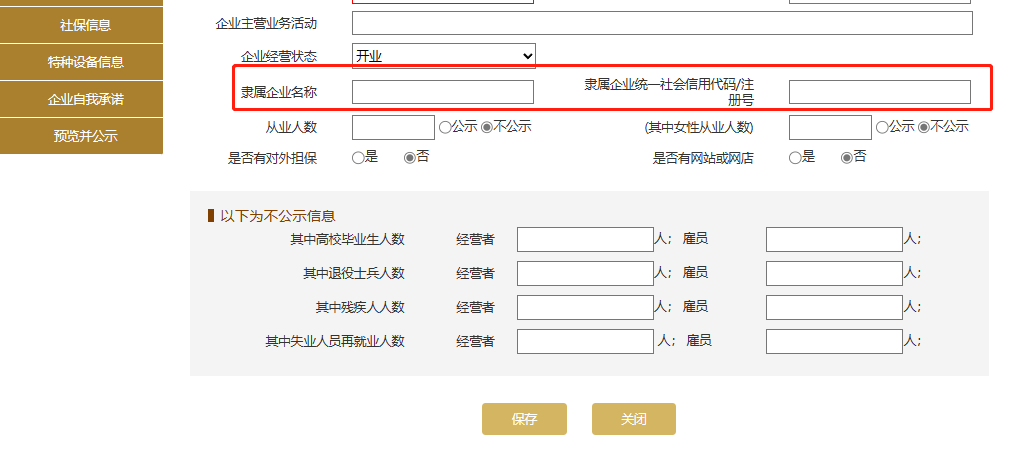Click 雇员 field for 退役士兵人数
This screenshot has width=1024, height=460.
tap(834, 273)
